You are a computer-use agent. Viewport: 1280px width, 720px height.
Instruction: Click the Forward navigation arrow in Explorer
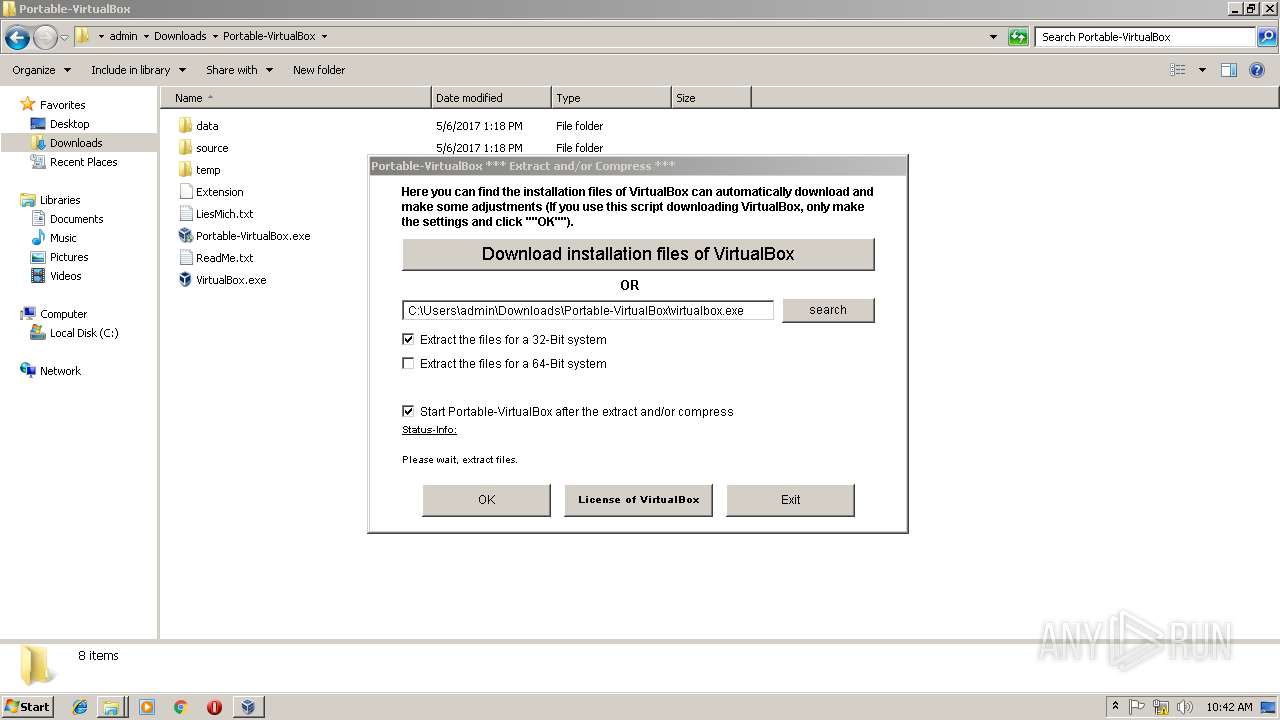pos(45,38)
